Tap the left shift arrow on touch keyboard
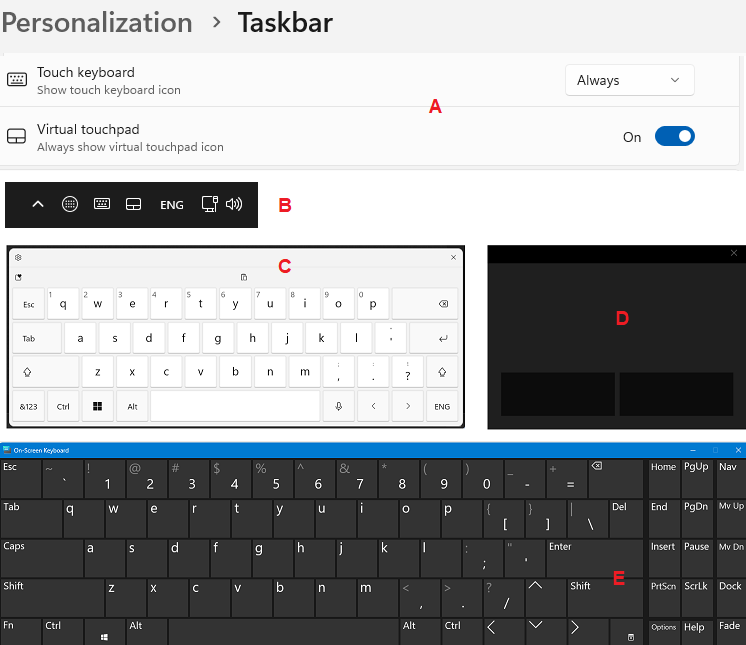 point(46,372)
